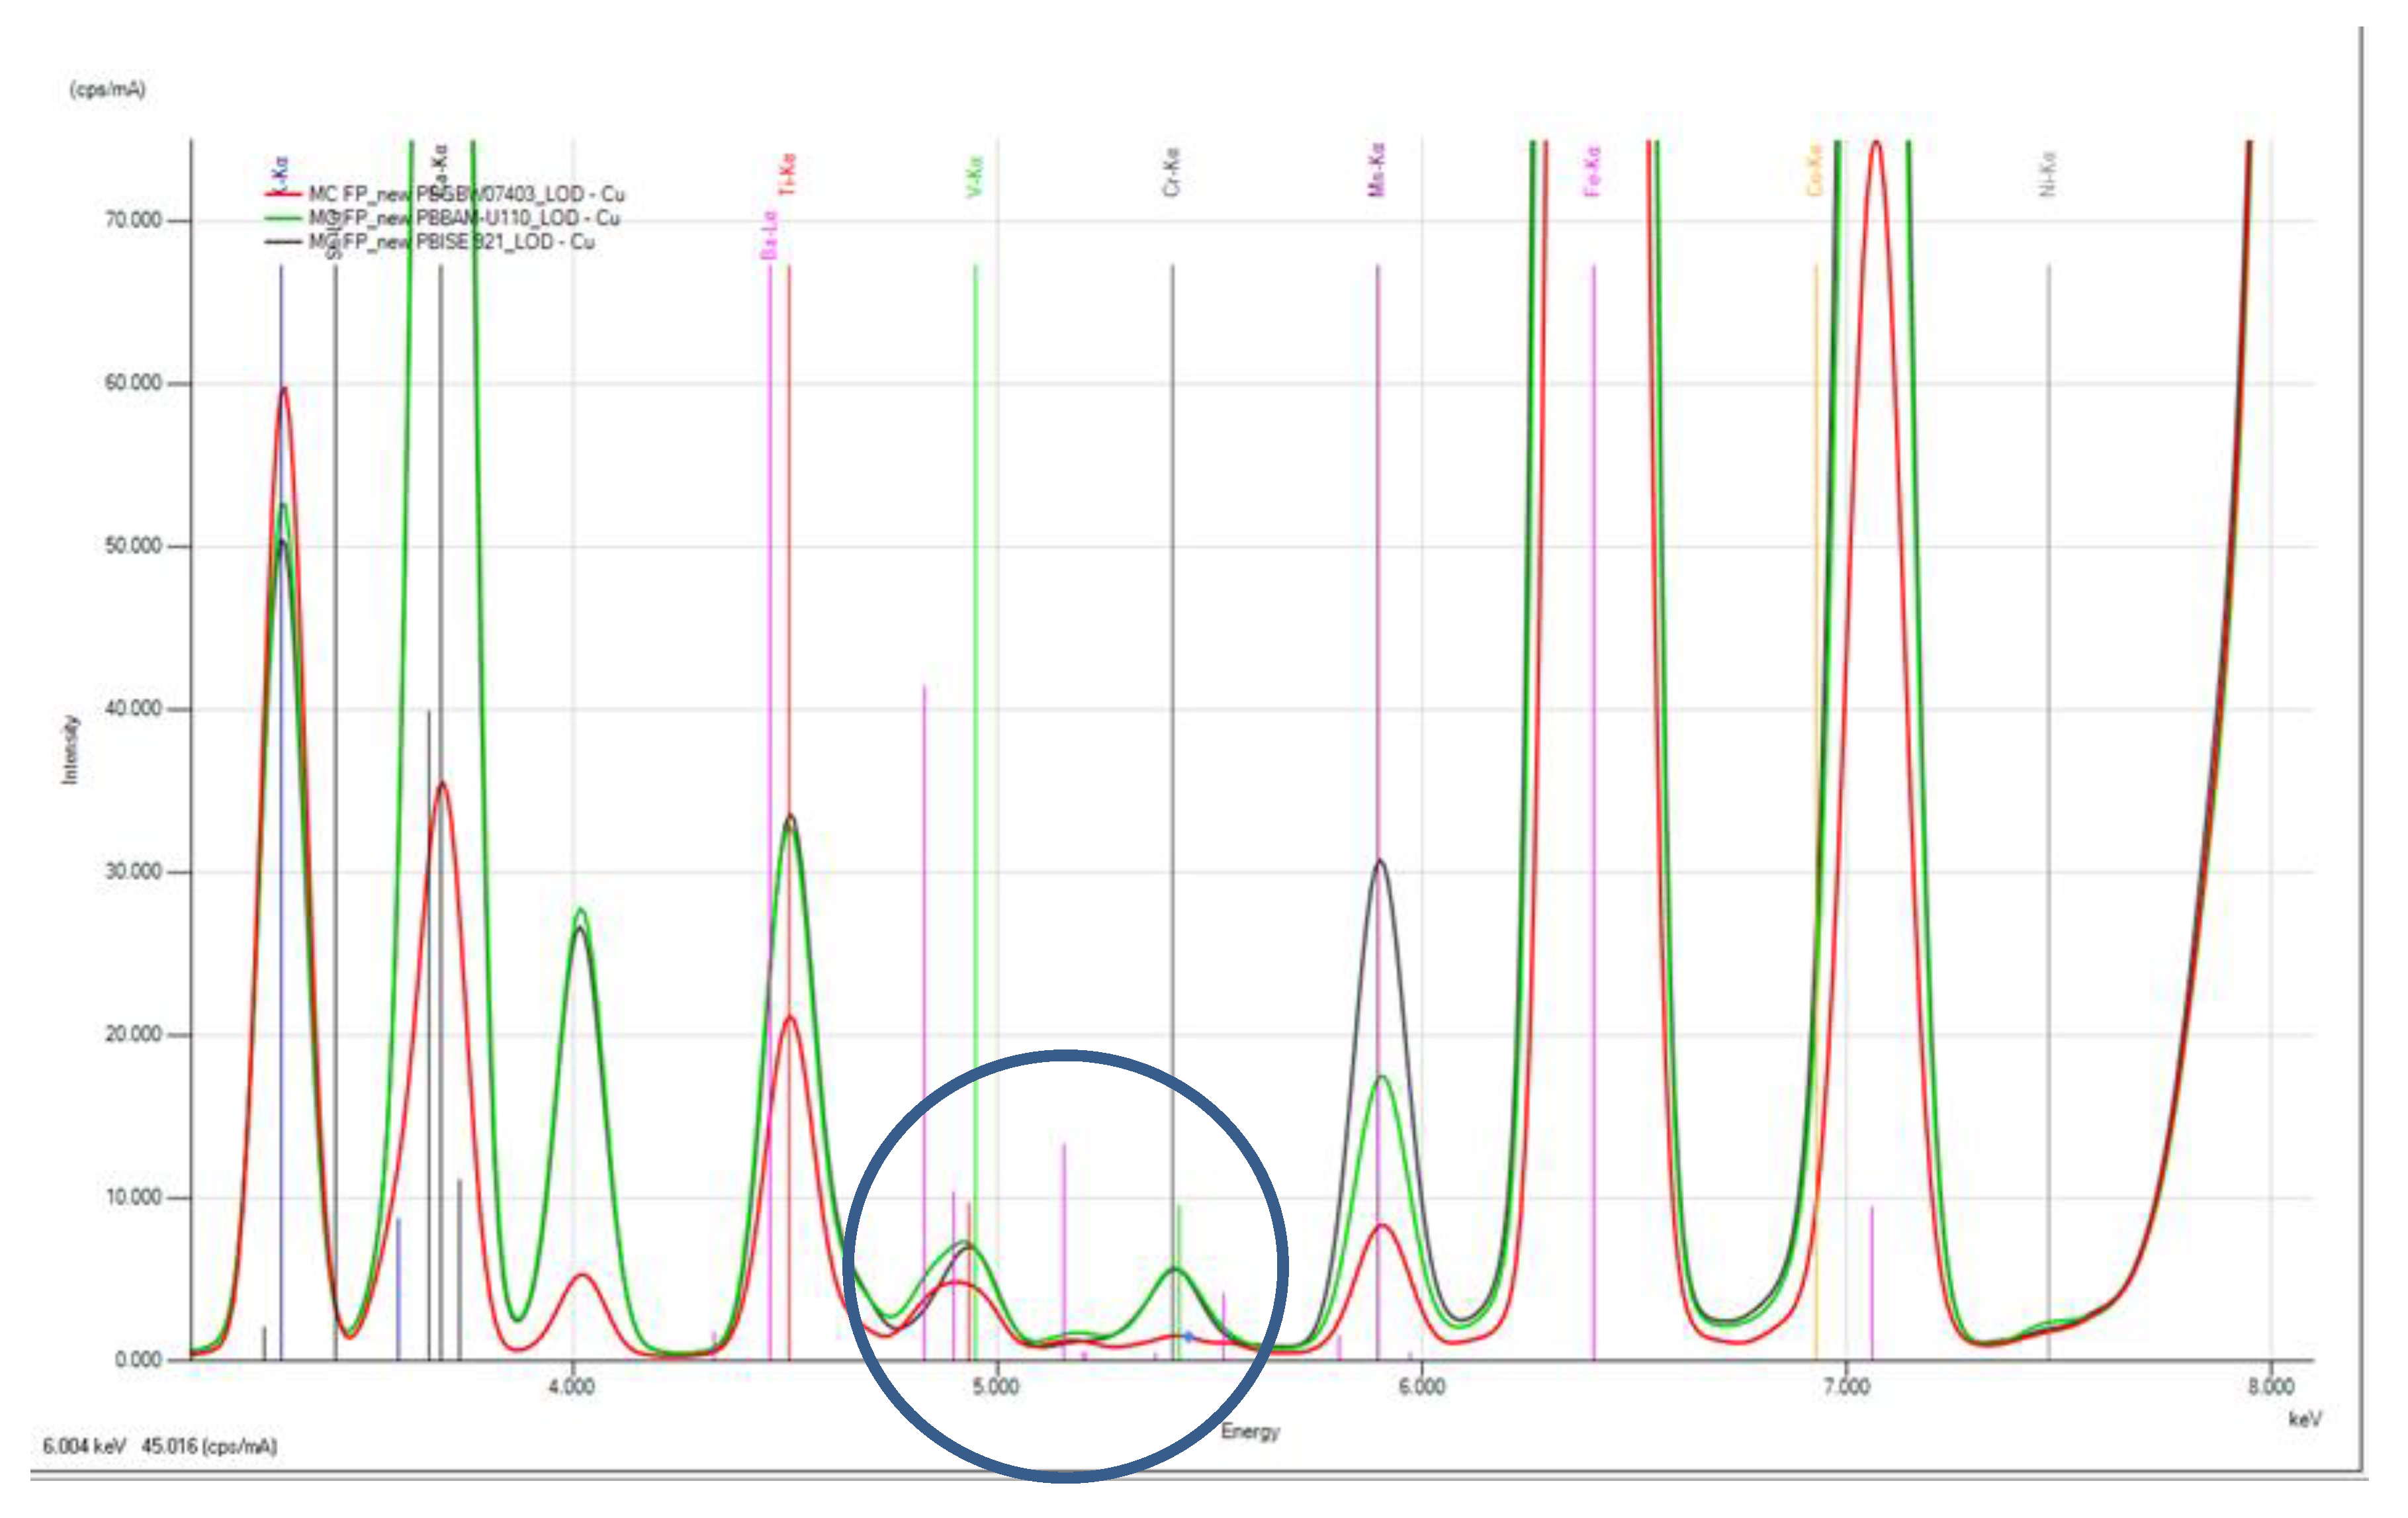This screenshot has width=2408, height=1518.
Task: Click the Ti-Ka element line label
Action: pyautogui.click(x=788, y=174)
